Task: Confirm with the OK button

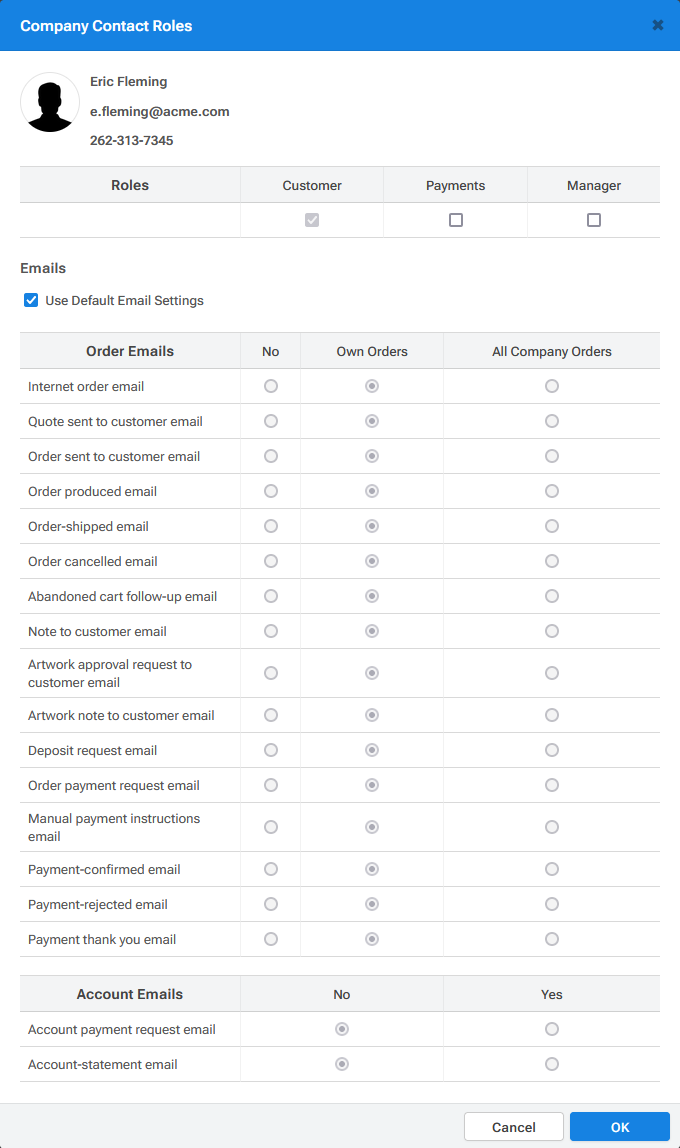Action: click(620, 1127)
